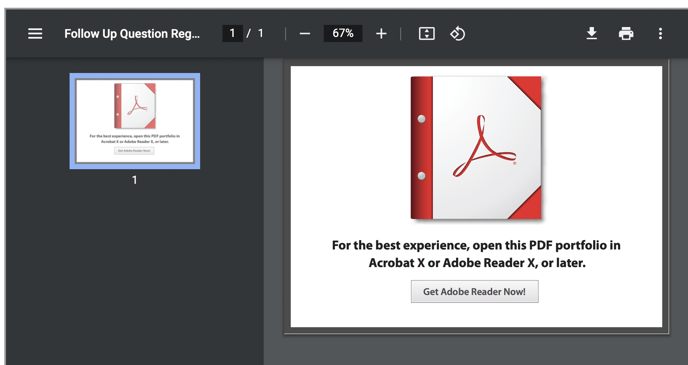Click the document title Follow Up Question Reg...

coord(132,34)
